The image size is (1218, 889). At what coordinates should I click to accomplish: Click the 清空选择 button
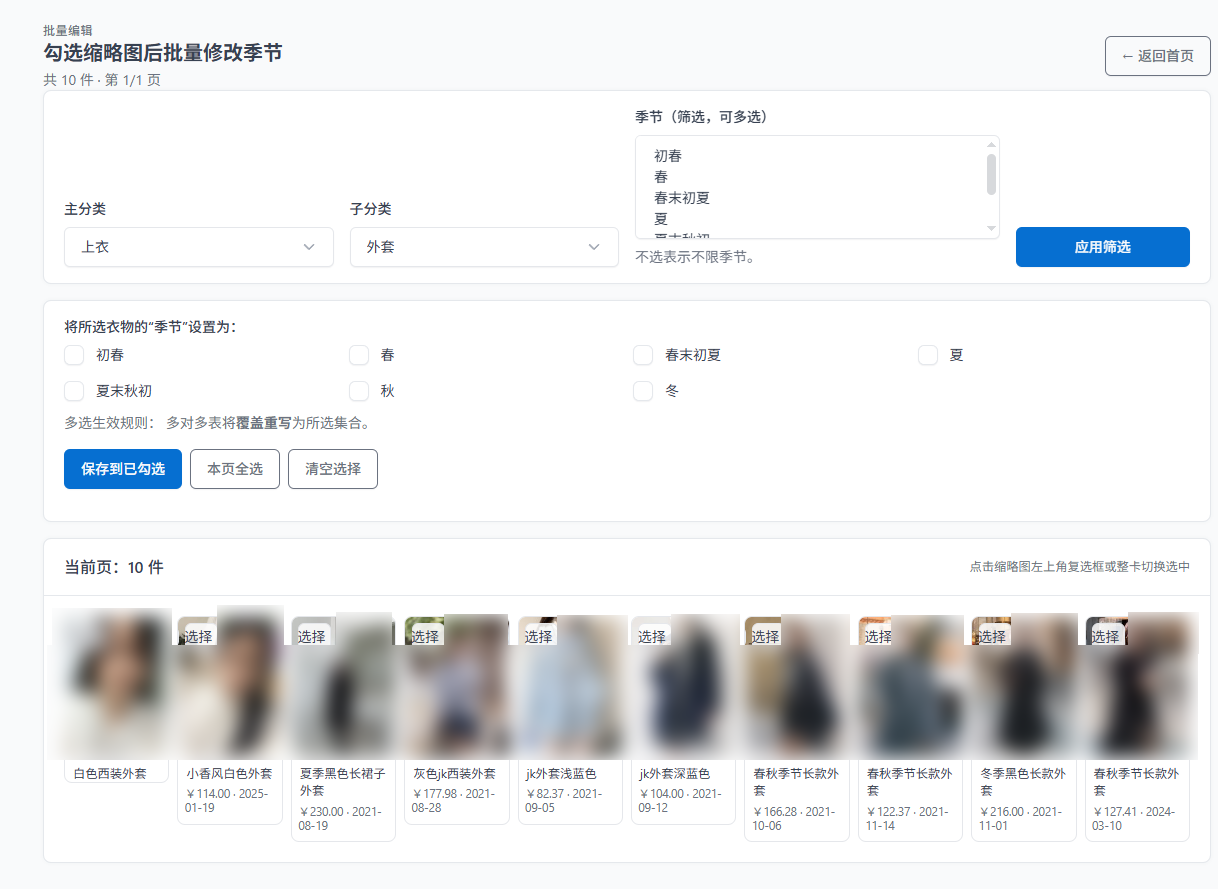332,468
